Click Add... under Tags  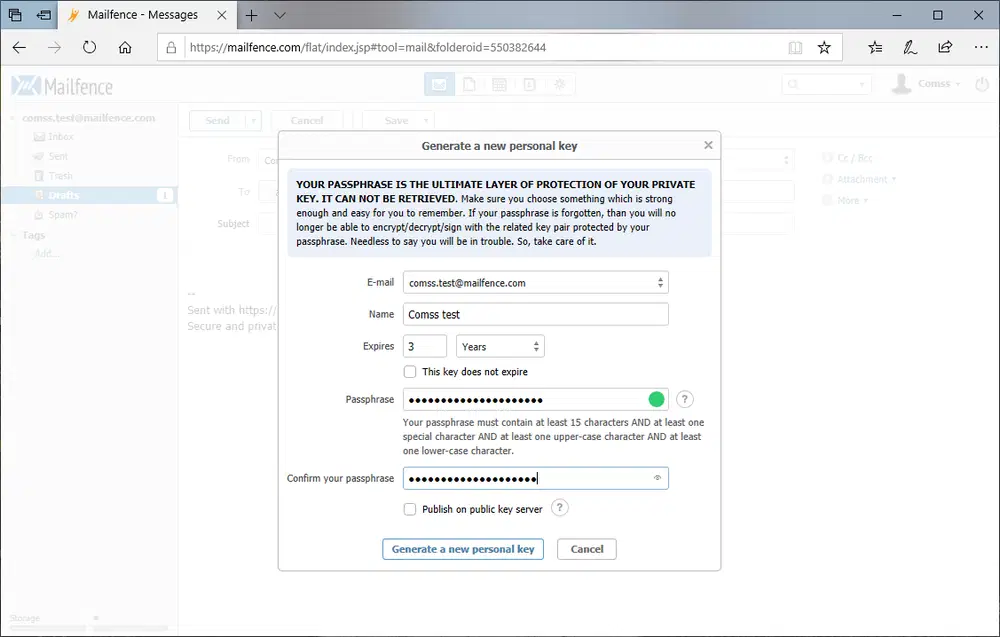tap(47, 254)
